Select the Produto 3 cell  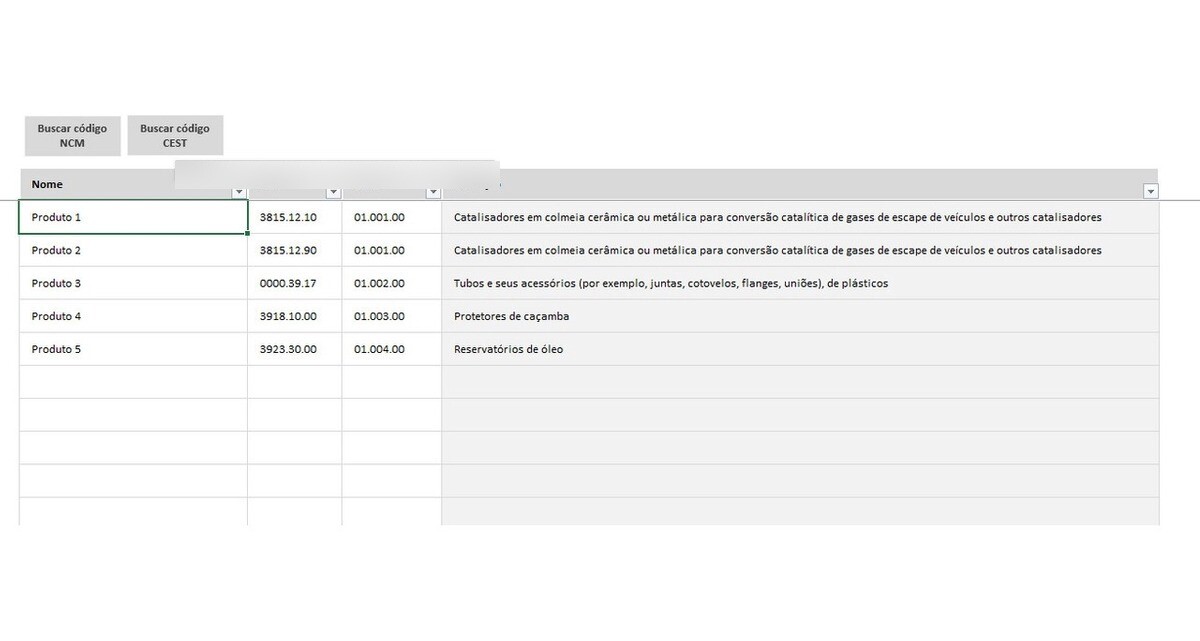(133, 283)
